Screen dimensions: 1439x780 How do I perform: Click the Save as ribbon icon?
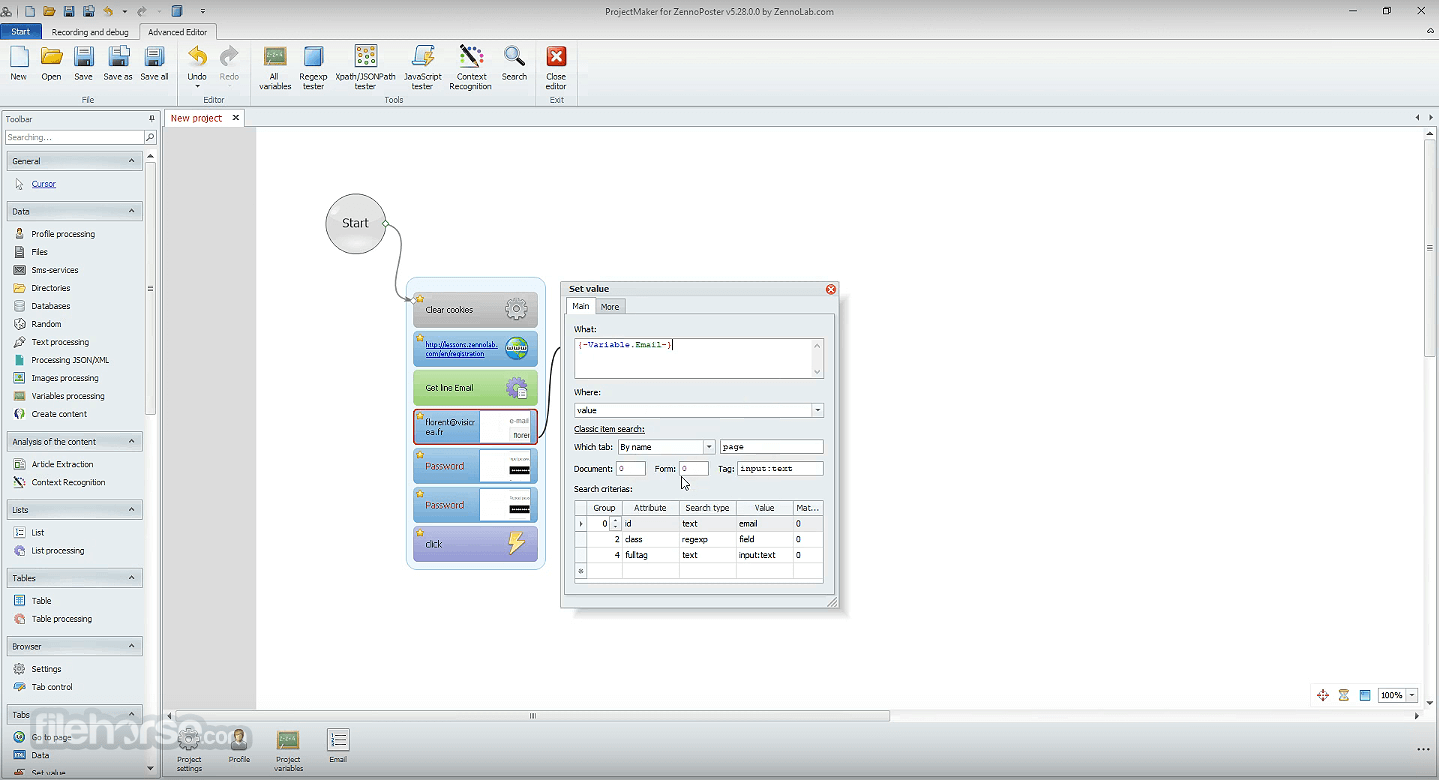point(118,63)
